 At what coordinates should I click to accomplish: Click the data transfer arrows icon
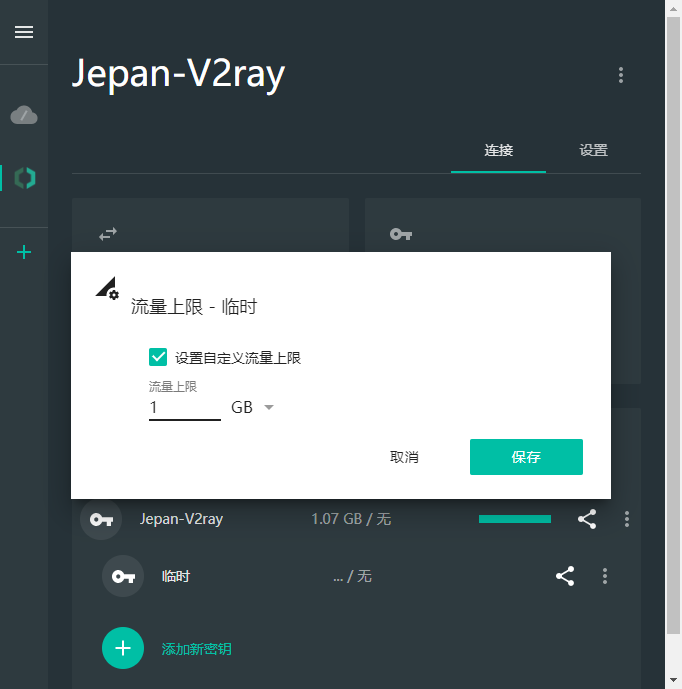(108, 234)
